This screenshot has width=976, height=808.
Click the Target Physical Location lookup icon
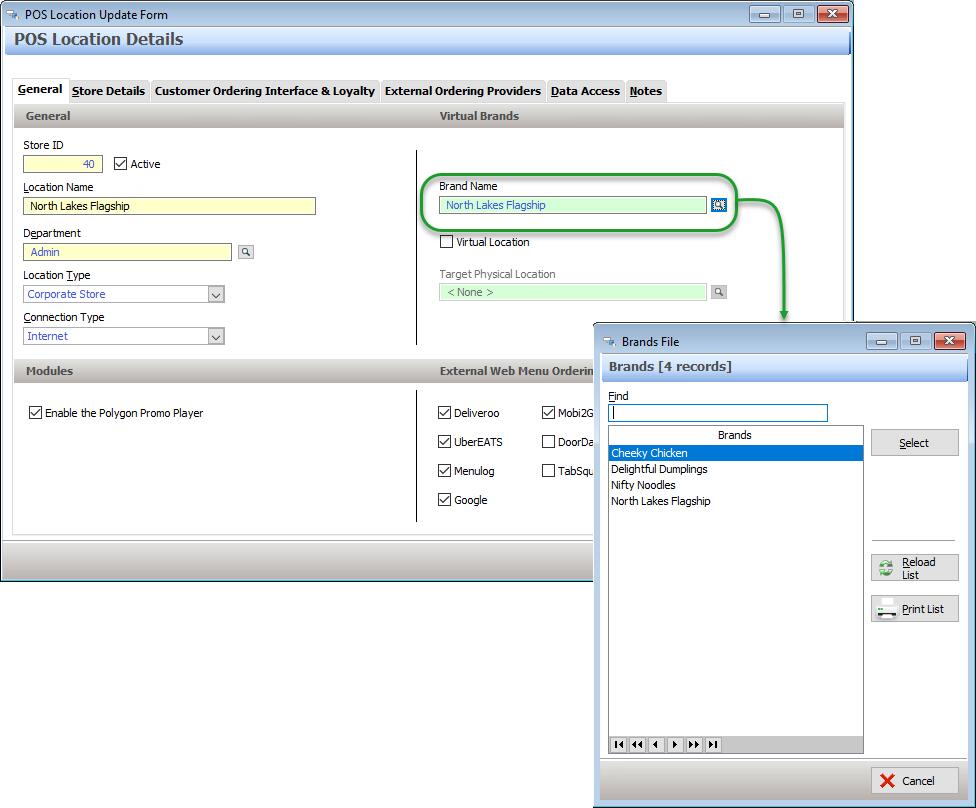pyautogui.click(x=718, y=292)
